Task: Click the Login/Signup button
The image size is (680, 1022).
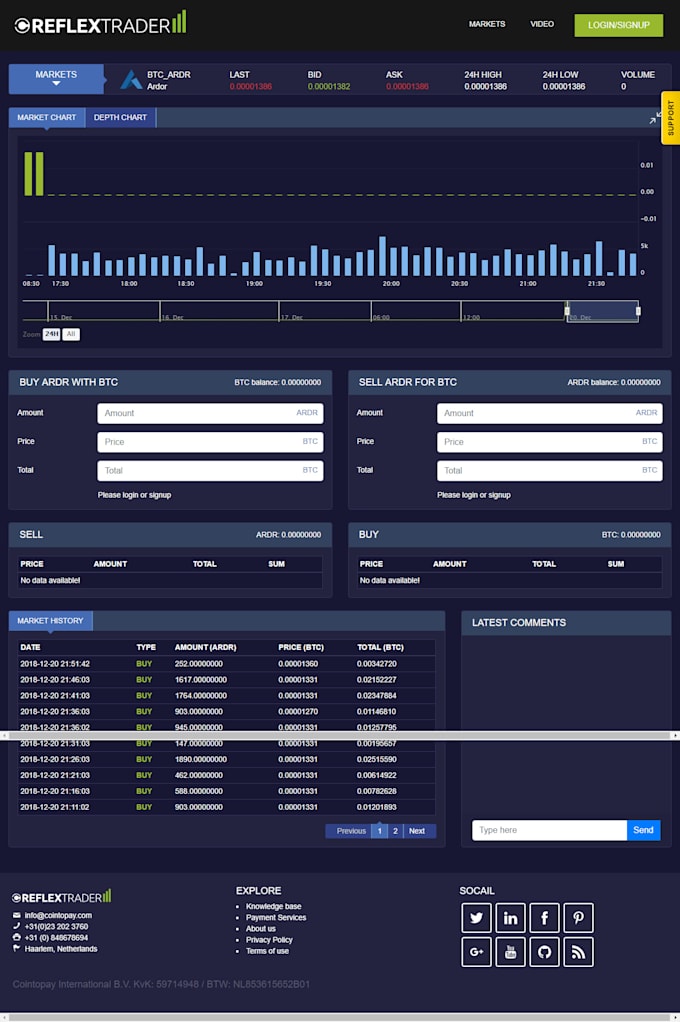Action: tap(619, 25)
